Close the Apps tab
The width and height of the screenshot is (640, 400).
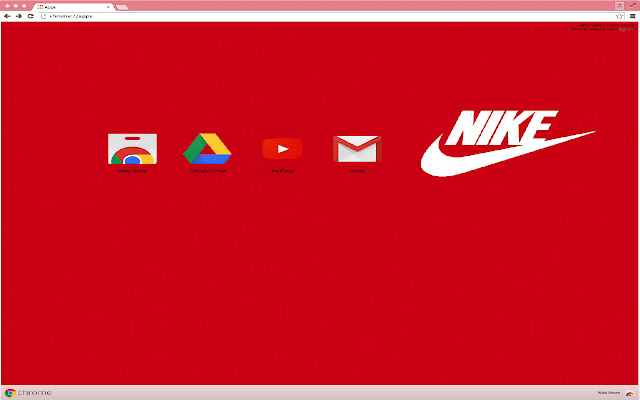point(108,7)
